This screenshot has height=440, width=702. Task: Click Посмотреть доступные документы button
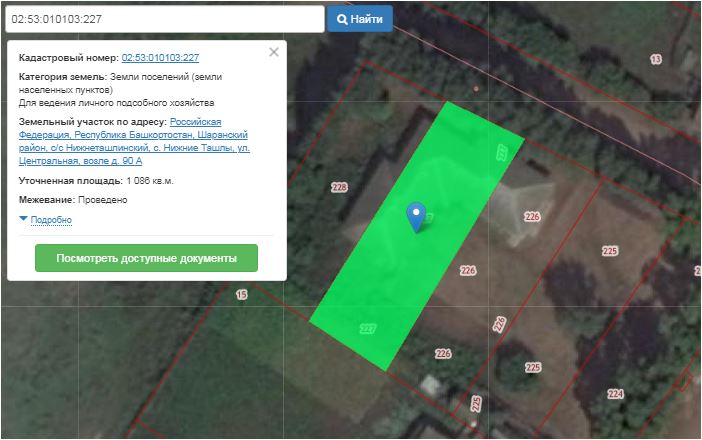[146, 258]
